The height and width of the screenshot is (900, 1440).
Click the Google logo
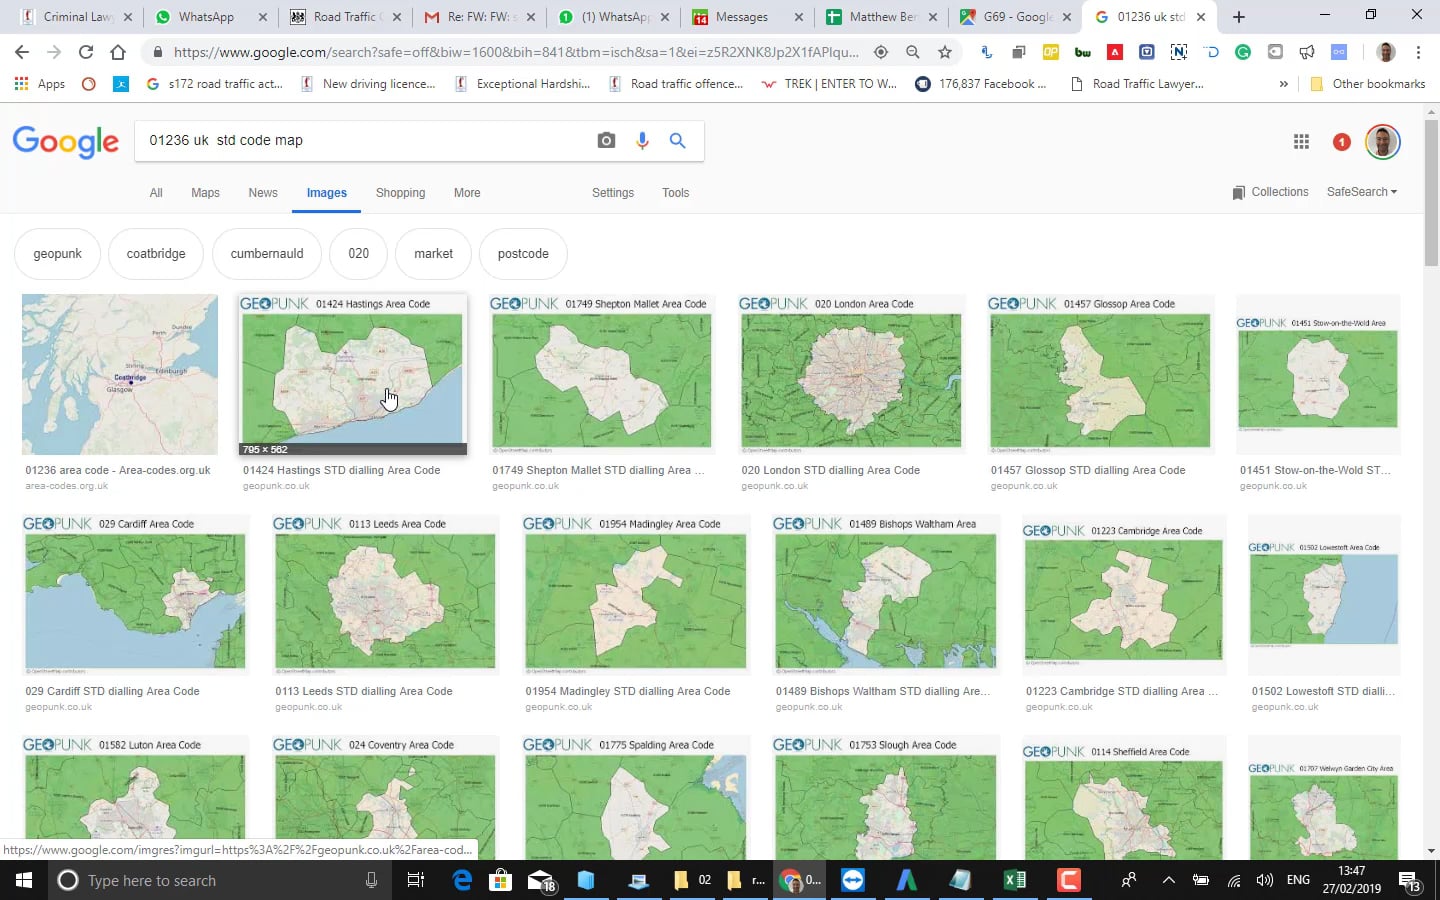click(66, 142)
